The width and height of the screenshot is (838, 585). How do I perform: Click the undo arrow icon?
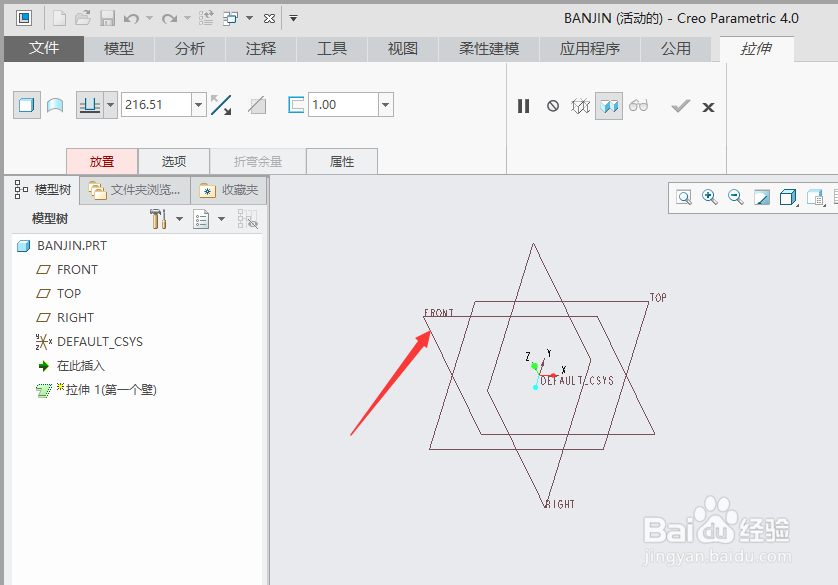click(131, 19)
